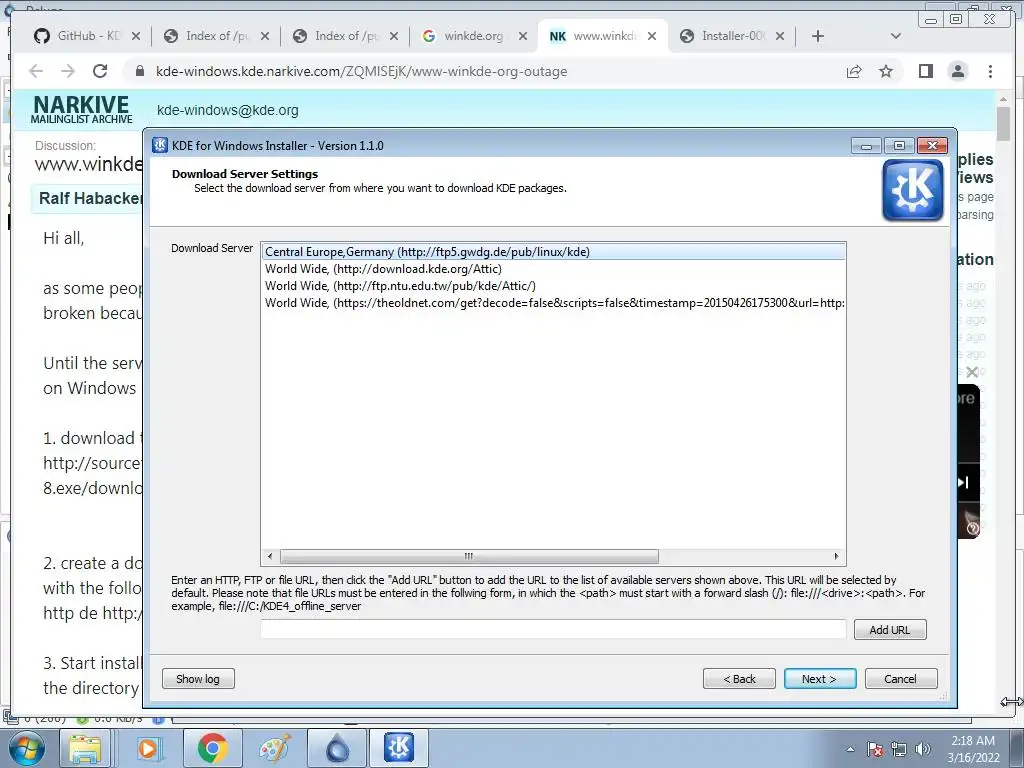1024x768 pixels.
Task: Click the server list horizontal scrollbar thumb
Action: pos(469,556)
